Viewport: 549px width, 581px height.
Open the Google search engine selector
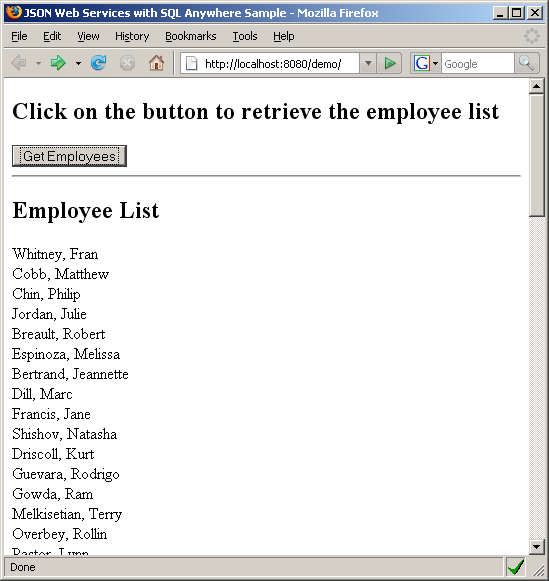(x=426, y=63)
